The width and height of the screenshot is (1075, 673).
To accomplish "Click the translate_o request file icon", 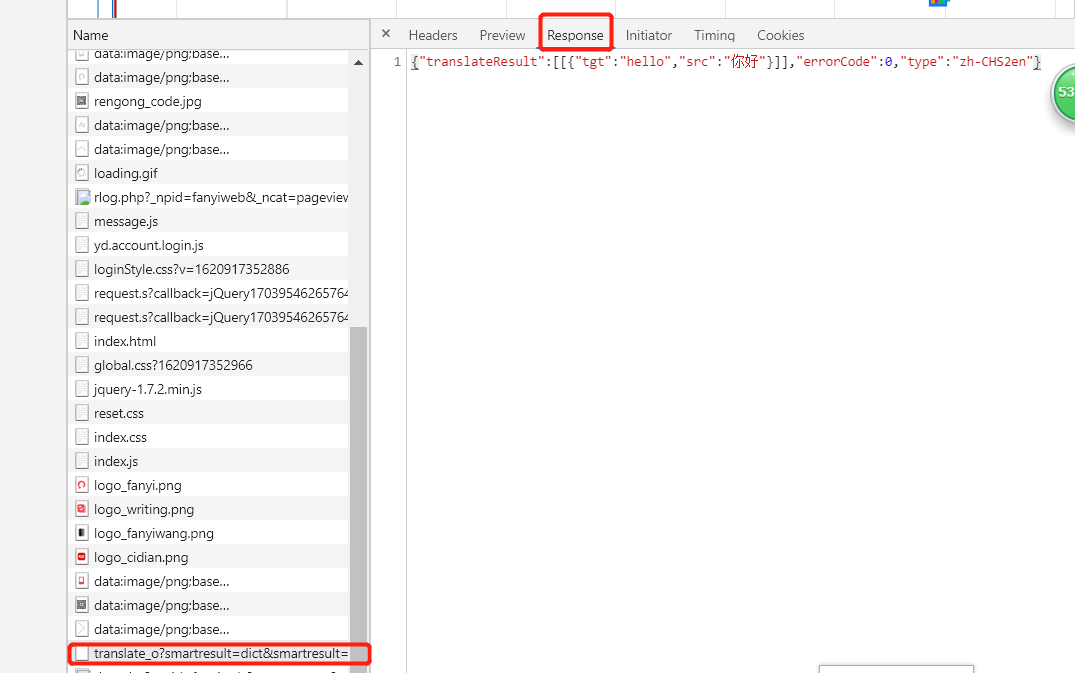I will pos(82,653).
